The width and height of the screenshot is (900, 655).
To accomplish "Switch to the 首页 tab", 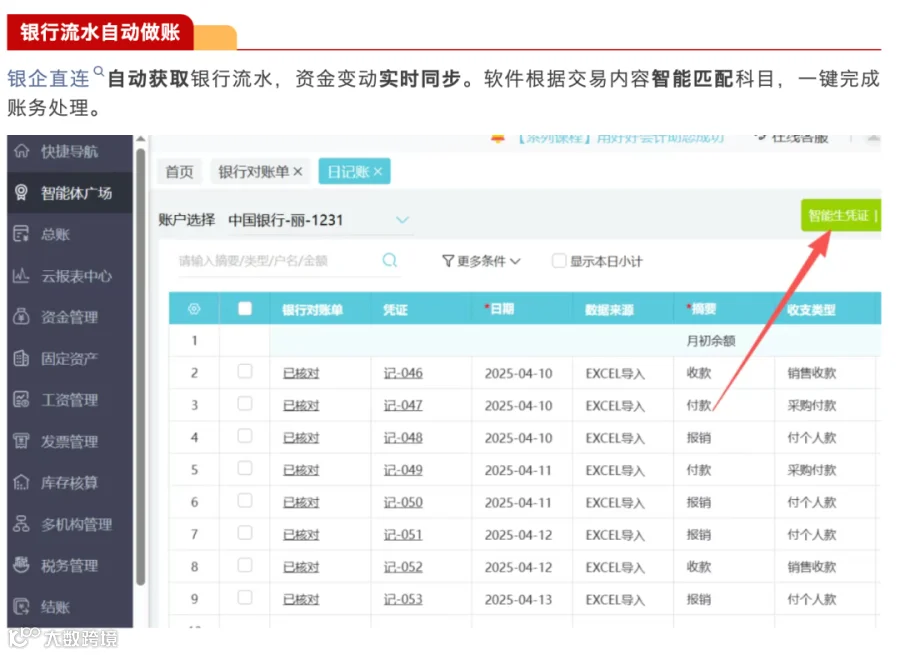I will pos(180,172).
